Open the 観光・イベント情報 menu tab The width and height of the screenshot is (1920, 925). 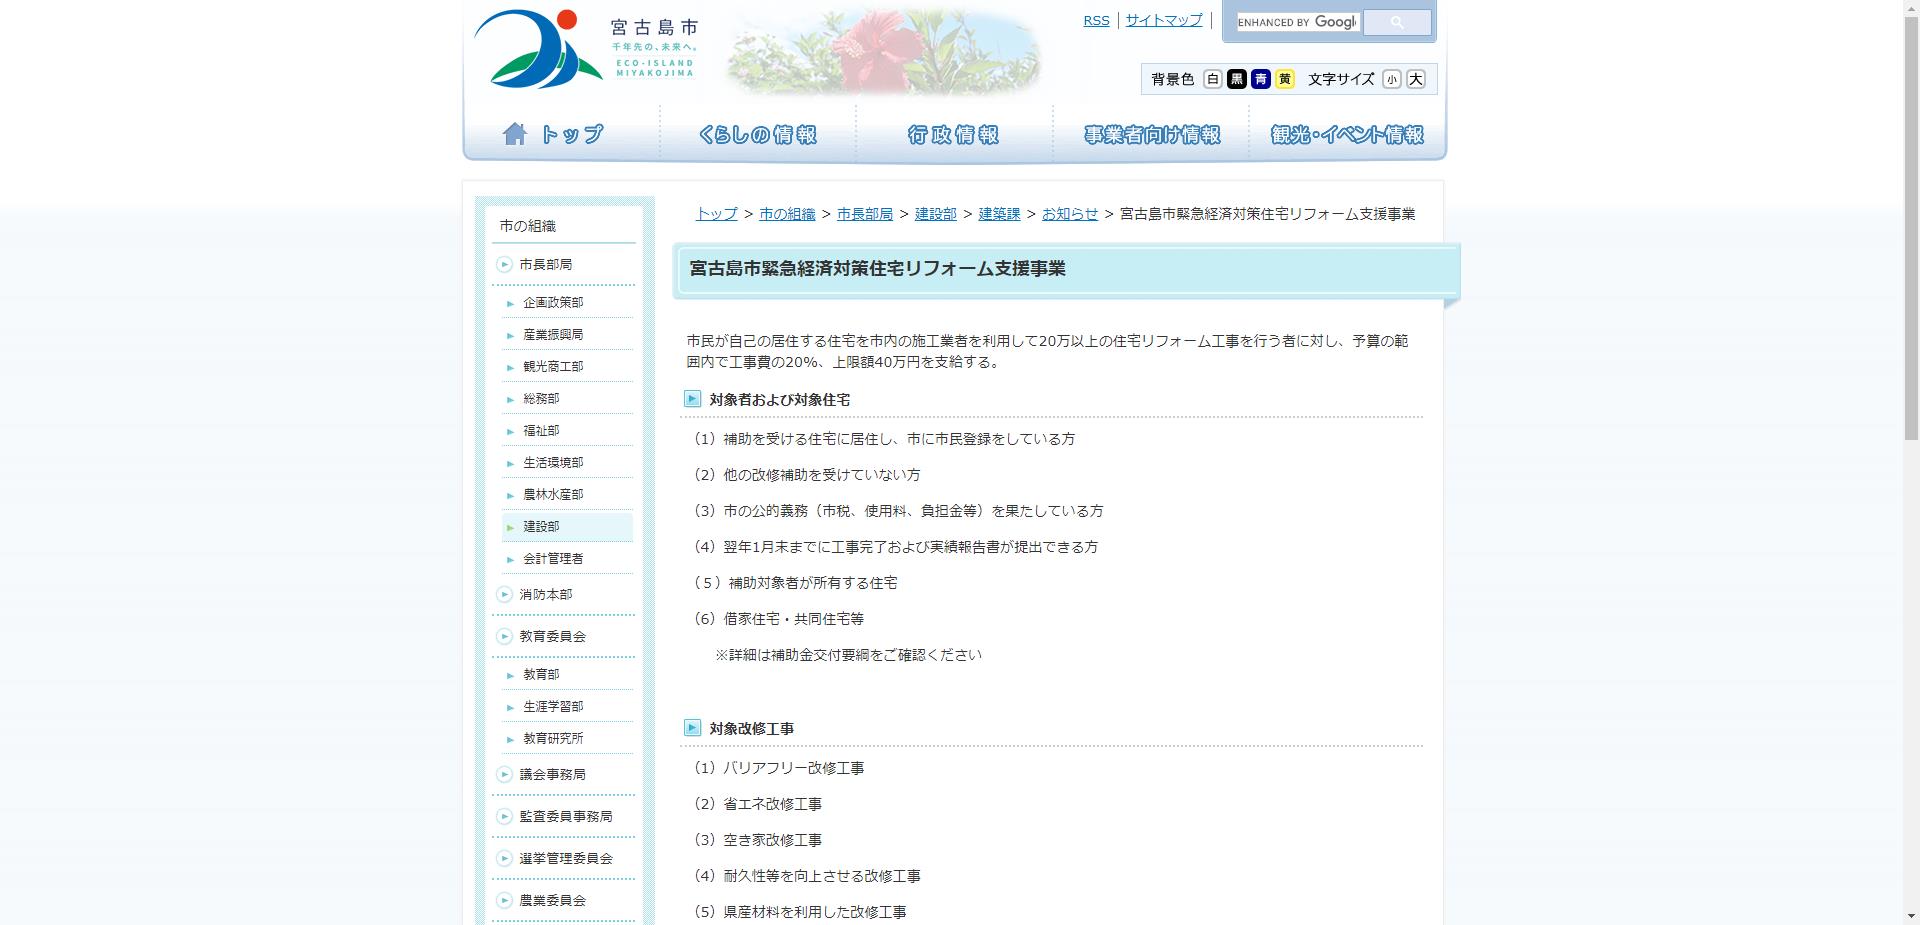tap(1348, 133)
